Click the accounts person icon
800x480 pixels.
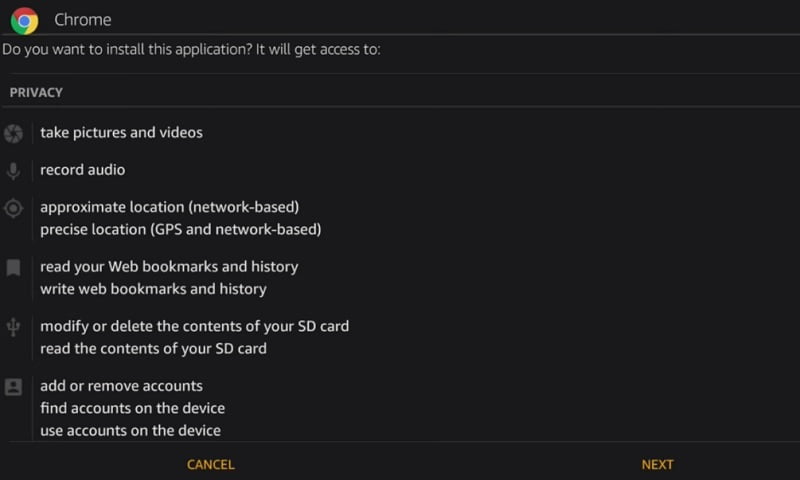point(13,387)
